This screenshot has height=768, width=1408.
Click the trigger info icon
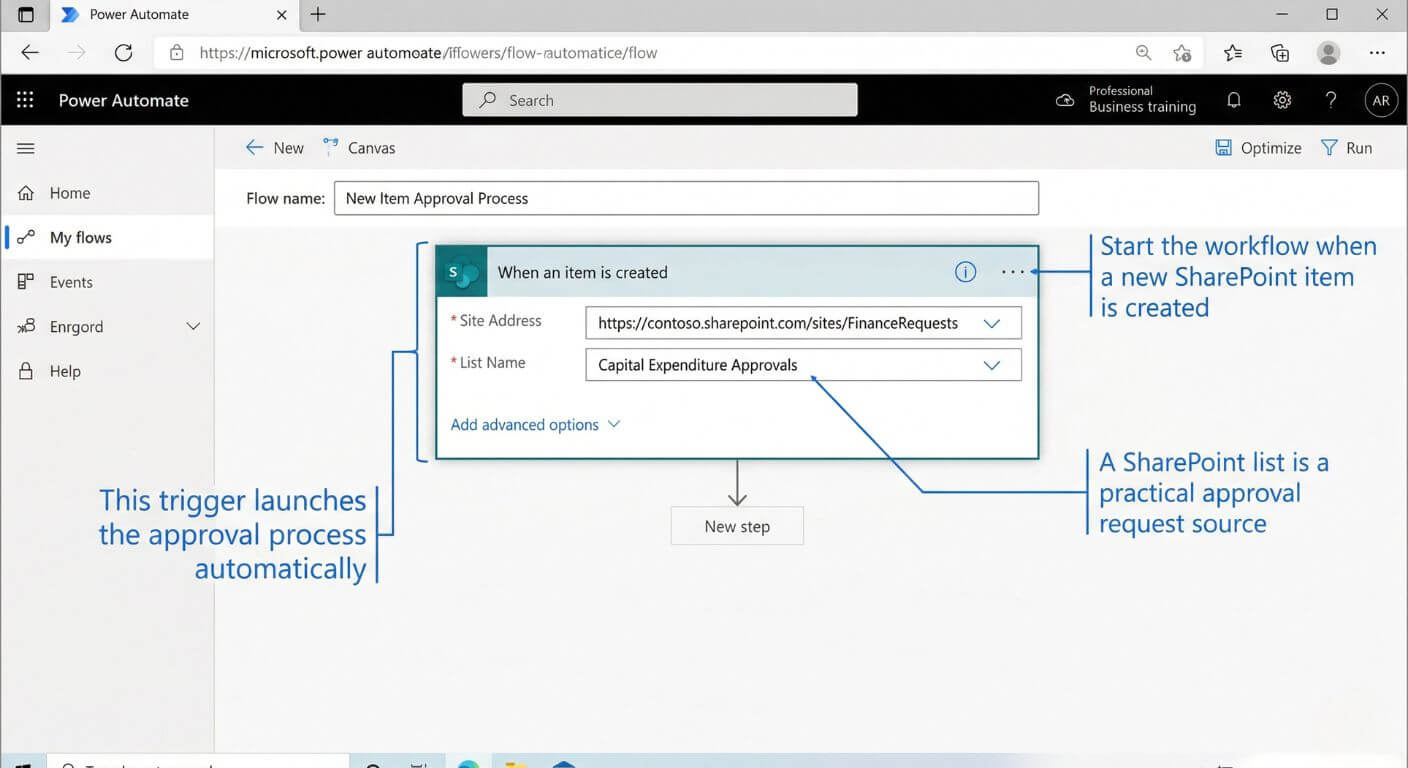click(x=965, y=272)
